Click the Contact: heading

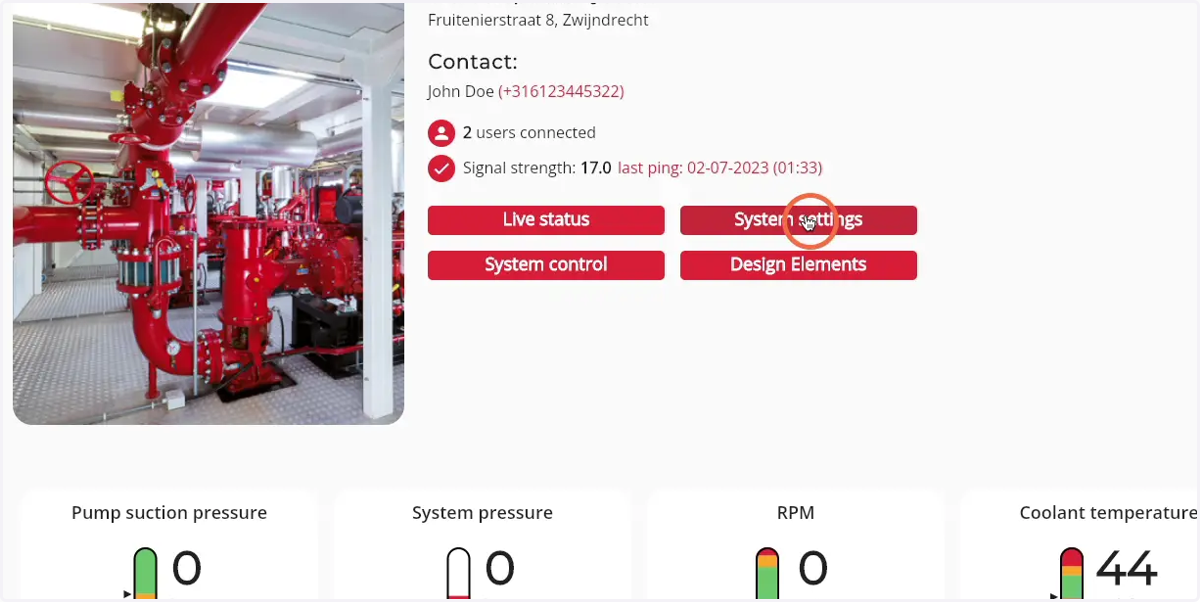(x=472, y=62)
